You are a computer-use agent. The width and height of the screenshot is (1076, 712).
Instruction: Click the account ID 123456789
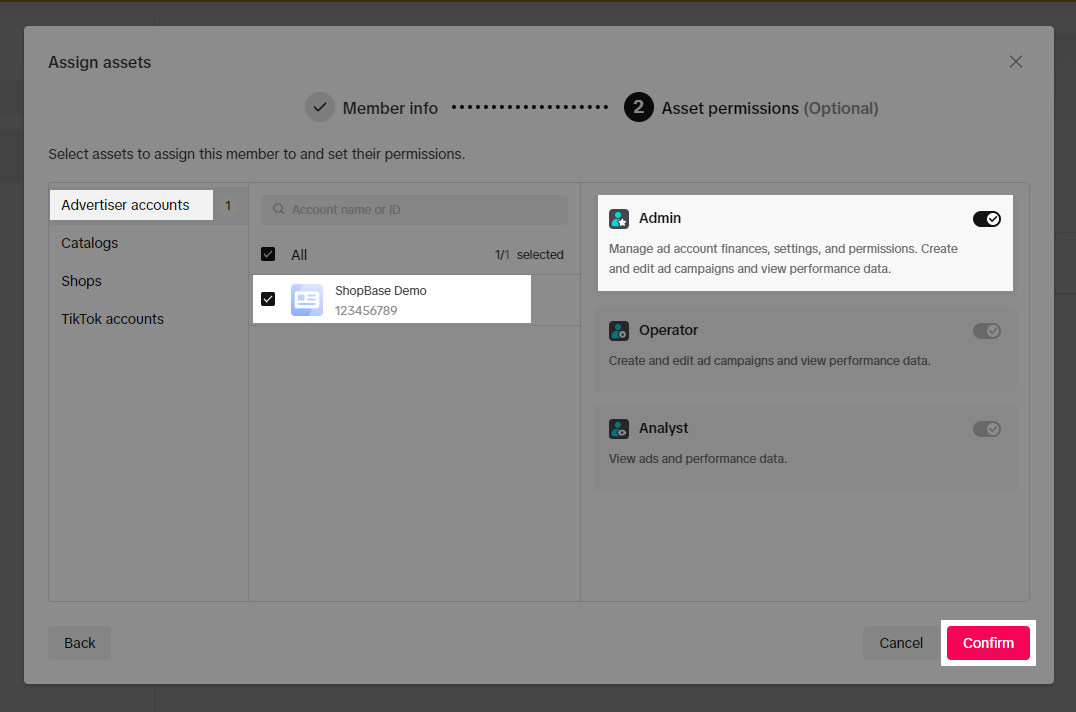[366, 311]
